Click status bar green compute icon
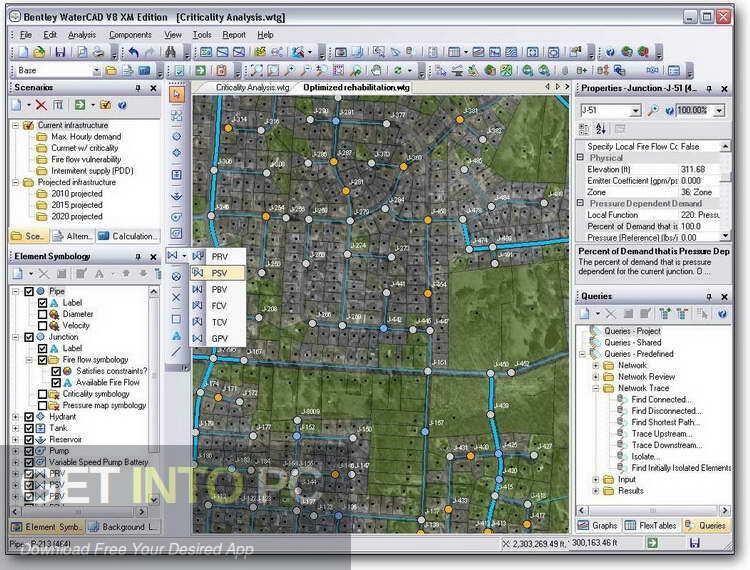This screenshot has height=570, width=750. pyautogui.click(x=652, y=543)
